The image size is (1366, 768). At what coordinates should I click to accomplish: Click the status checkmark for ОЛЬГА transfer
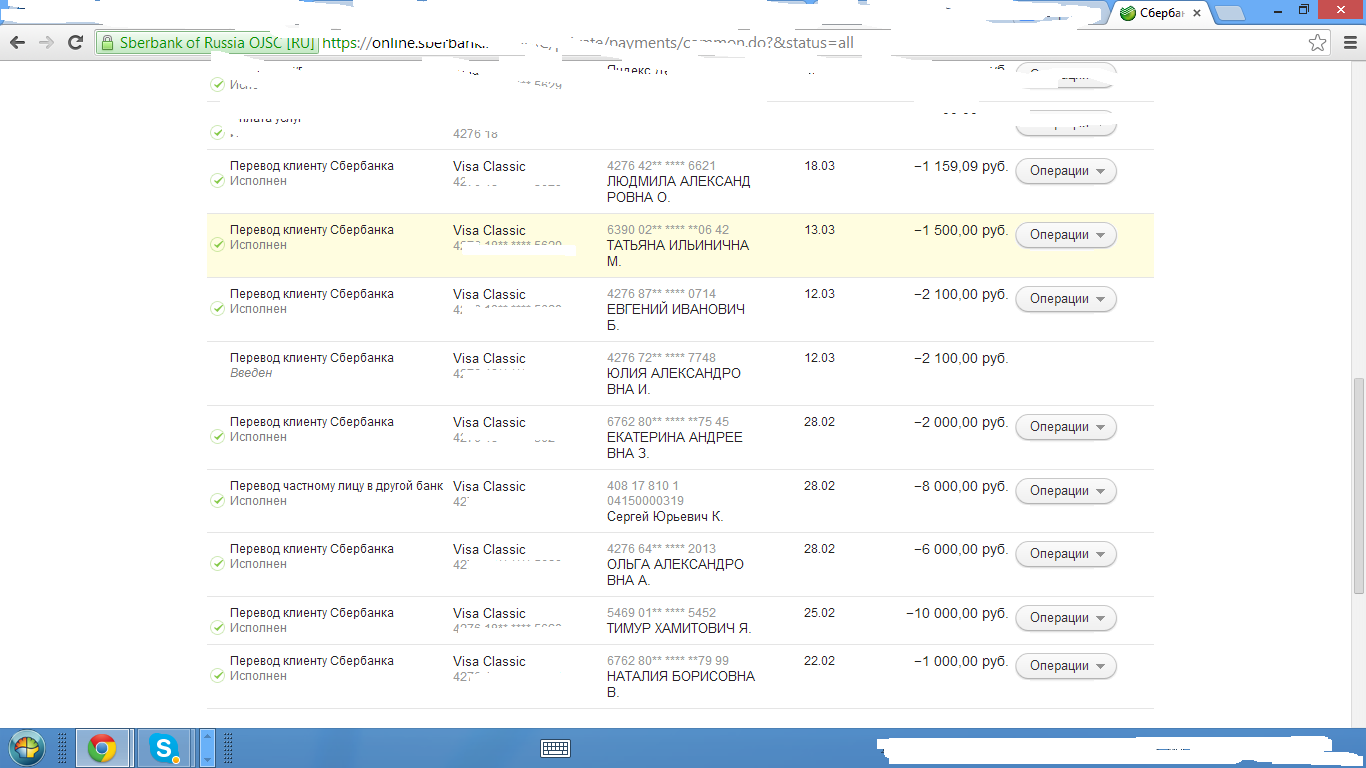tap(217, 564)
